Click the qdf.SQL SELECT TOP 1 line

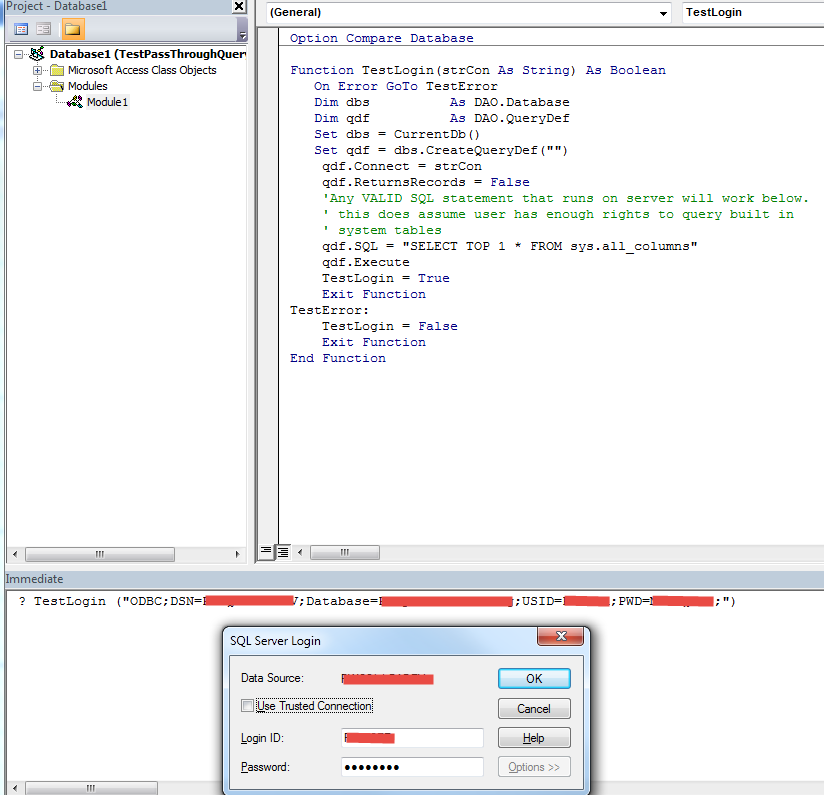click(510, 246)
